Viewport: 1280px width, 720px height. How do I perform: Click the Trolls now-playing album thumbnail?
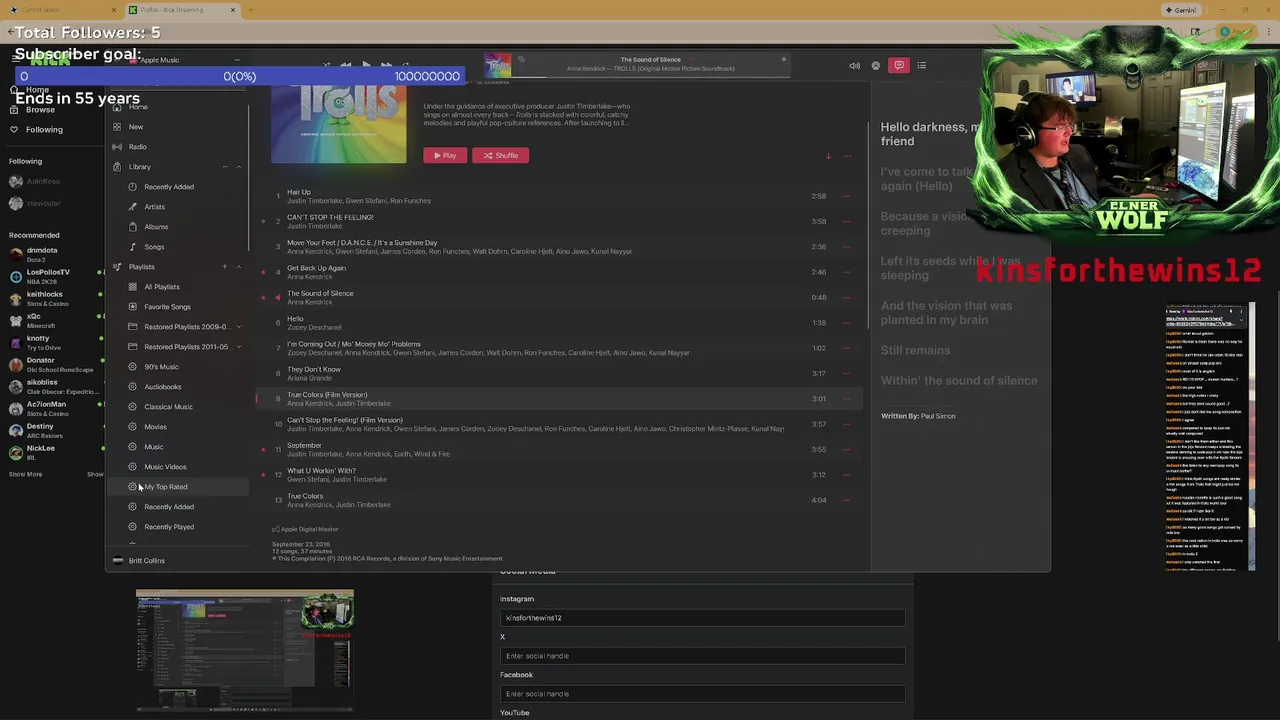(x=498, y=65)
